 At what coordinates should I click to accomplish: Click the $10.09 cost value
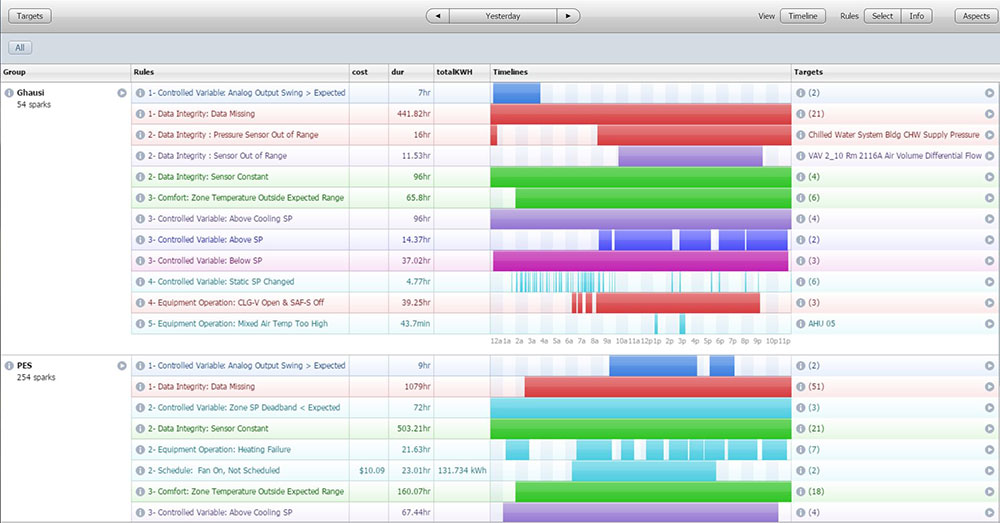pyautogui.click(x=372, y=470)
